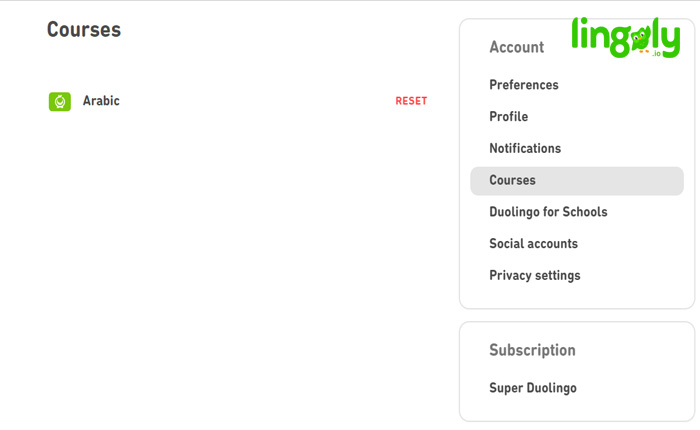The width and height of the screenshot is (700, 430).
Task: Open the Preferences settings page
Action: click(x=524, y=85)
